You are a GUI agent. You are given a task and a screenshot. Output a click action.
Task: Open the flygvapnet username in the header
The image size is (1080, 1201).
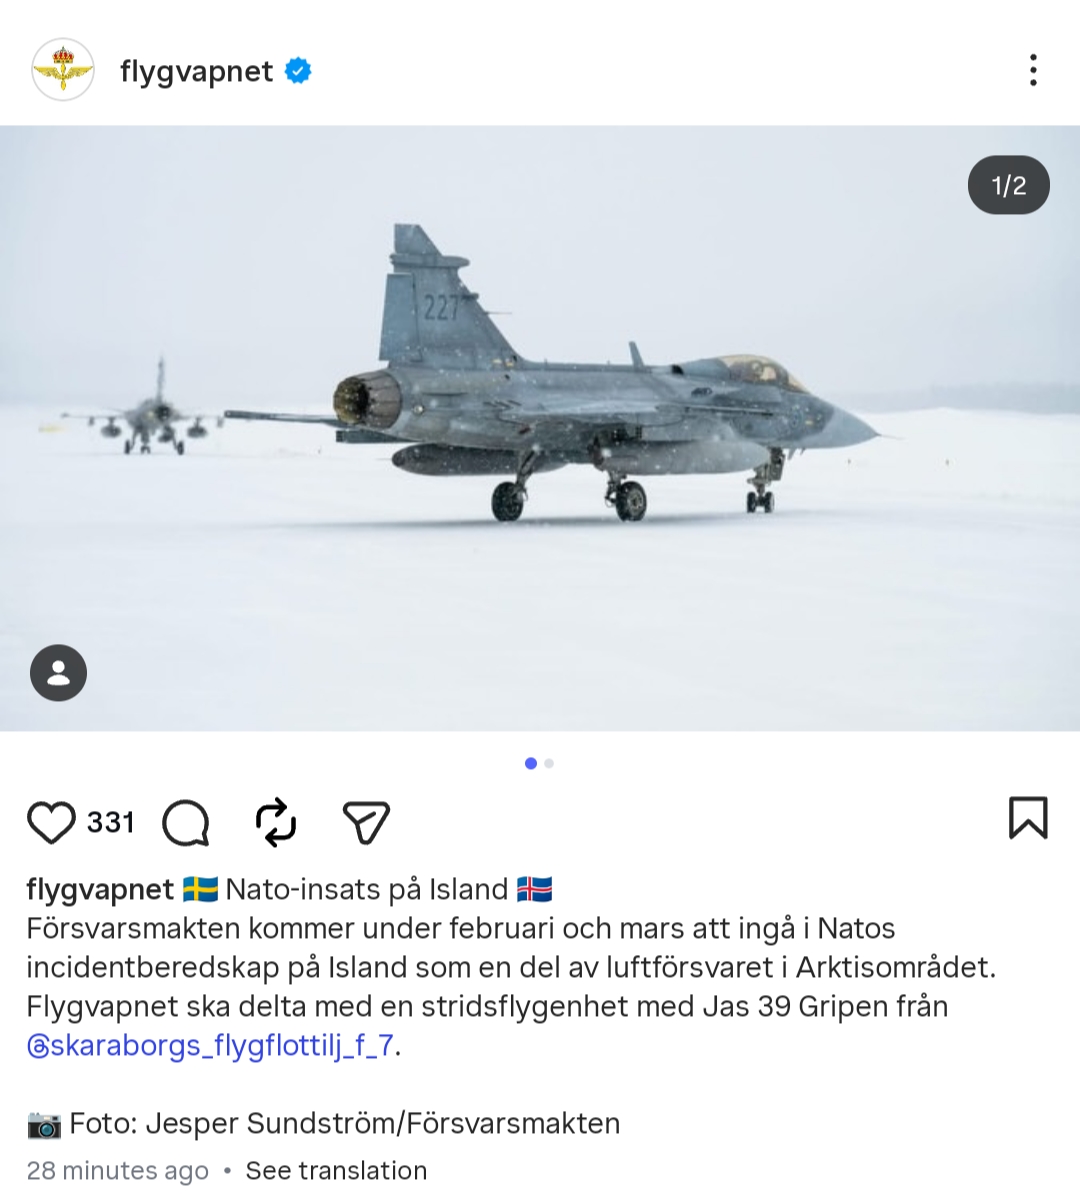(x=196, y=71)
